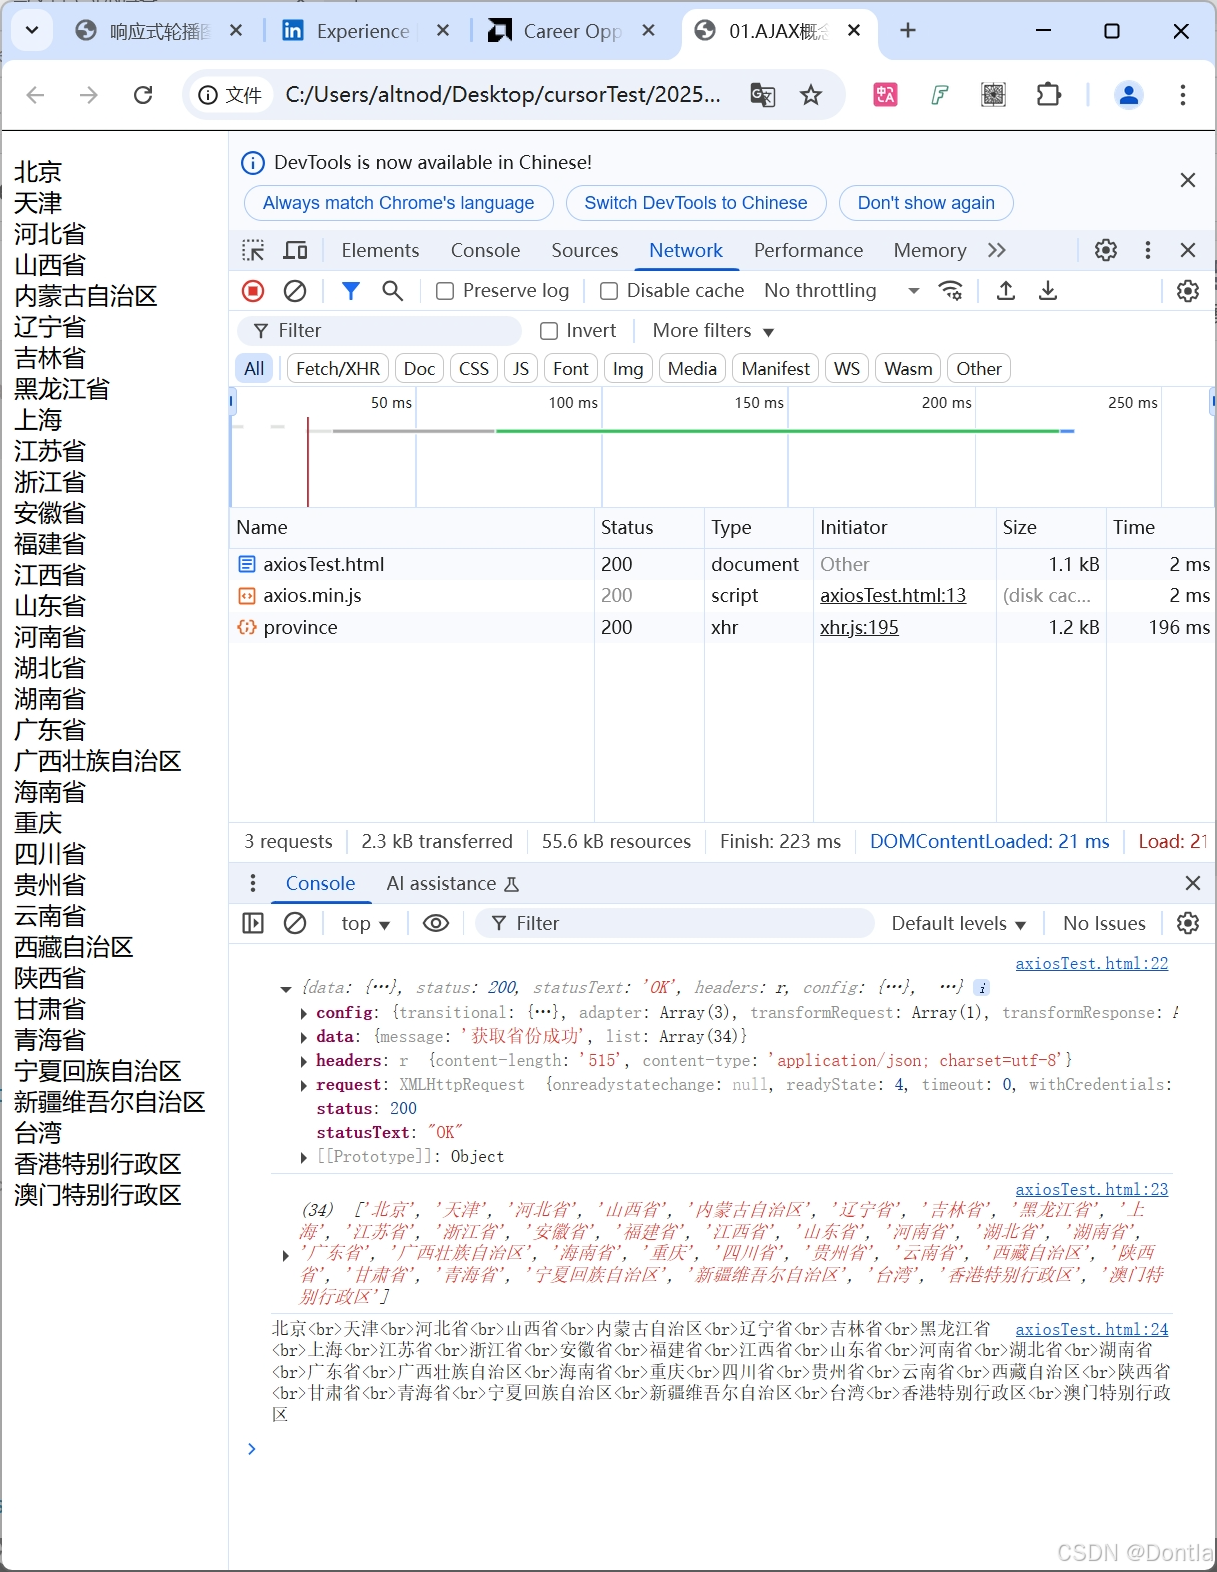Expand the headers property in console
The width and height of the screenshot is (1217, 1572).
click(304, 1061)
